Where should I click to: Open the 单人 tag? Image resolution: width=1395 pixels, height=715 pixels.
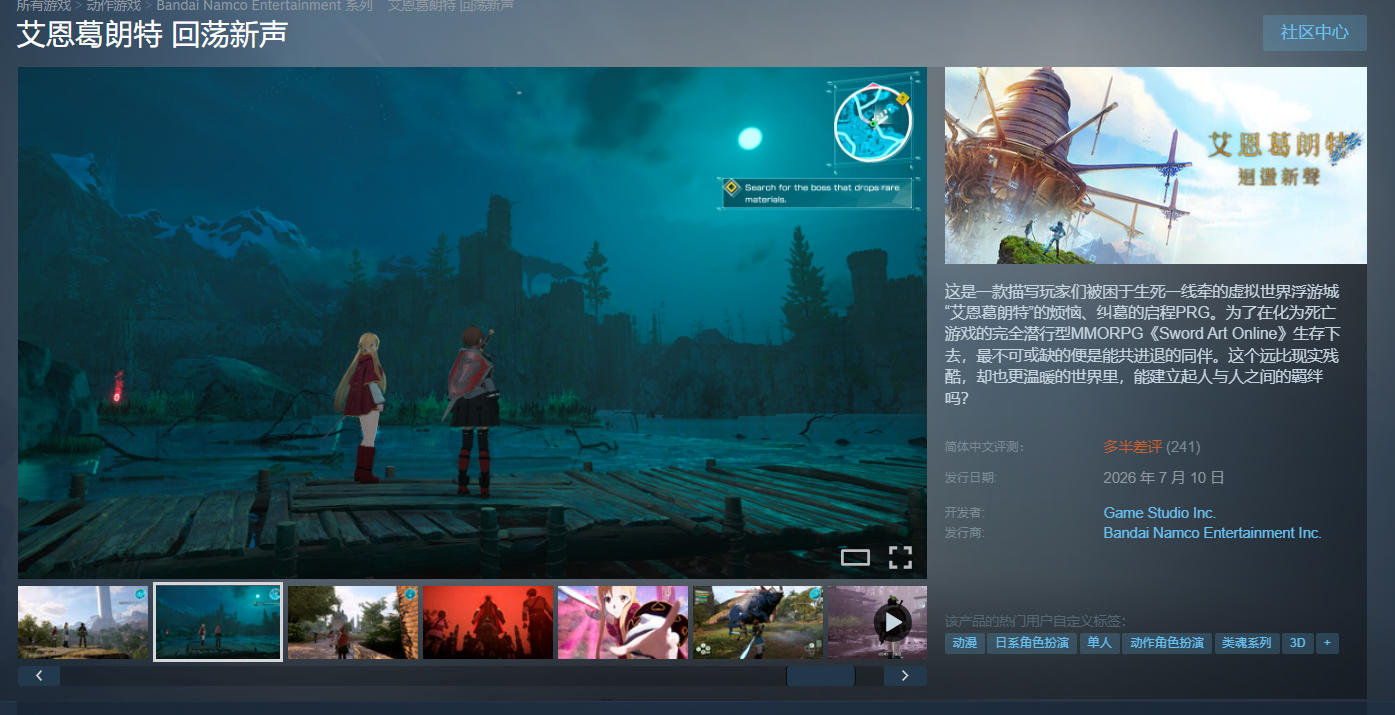pos(1099,643)
